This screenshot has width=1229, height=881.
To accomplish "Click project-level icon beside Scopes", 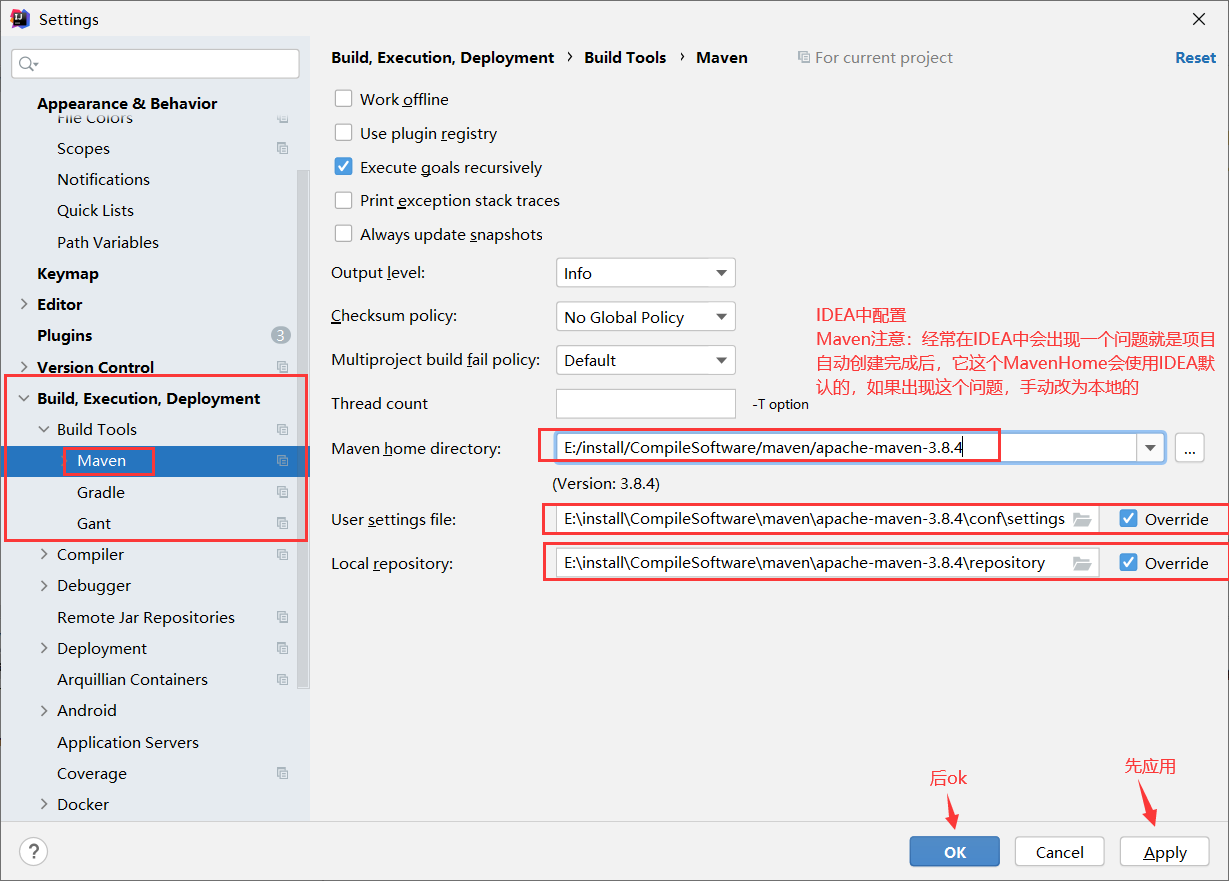I will click(282, 148).
